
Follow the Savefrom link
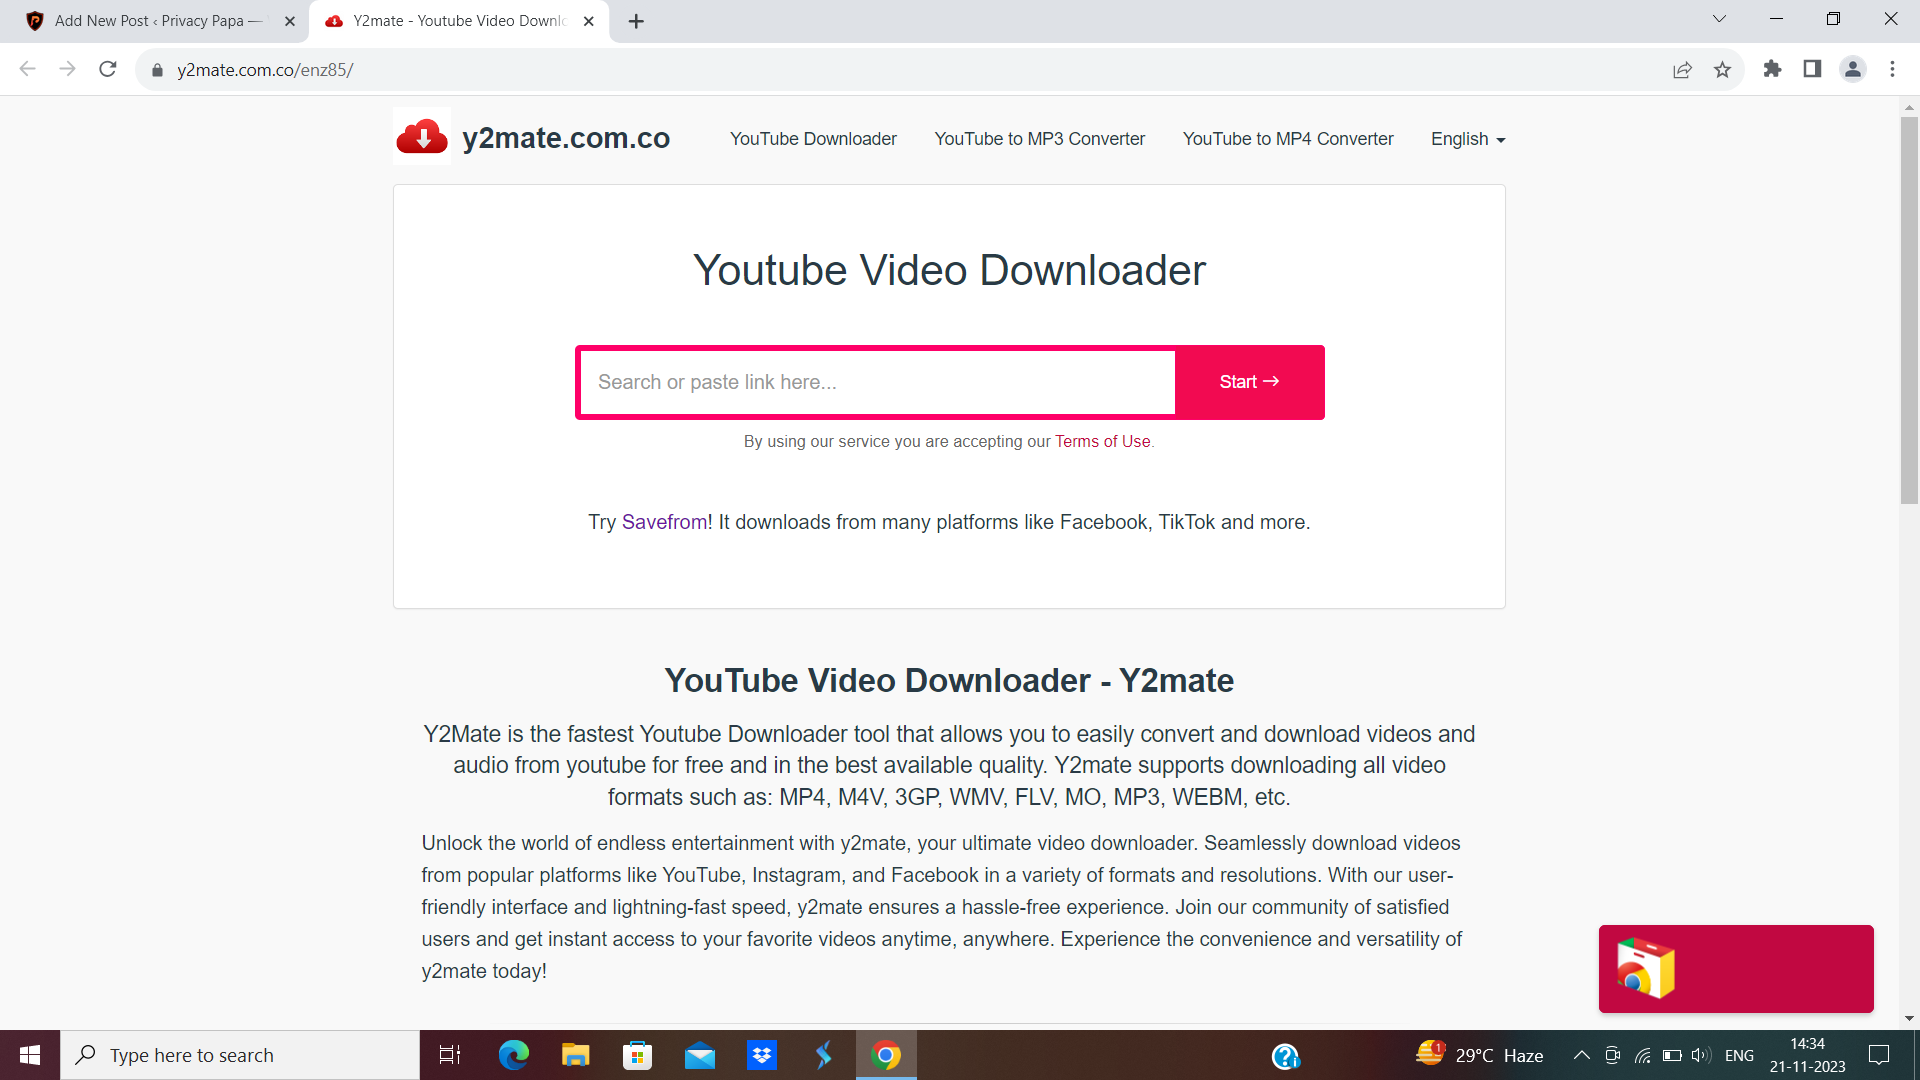point(664,522)
